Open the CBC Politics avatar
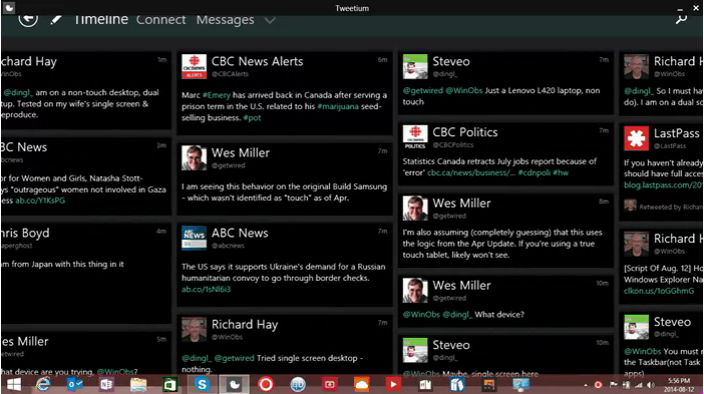 (415, 137)
